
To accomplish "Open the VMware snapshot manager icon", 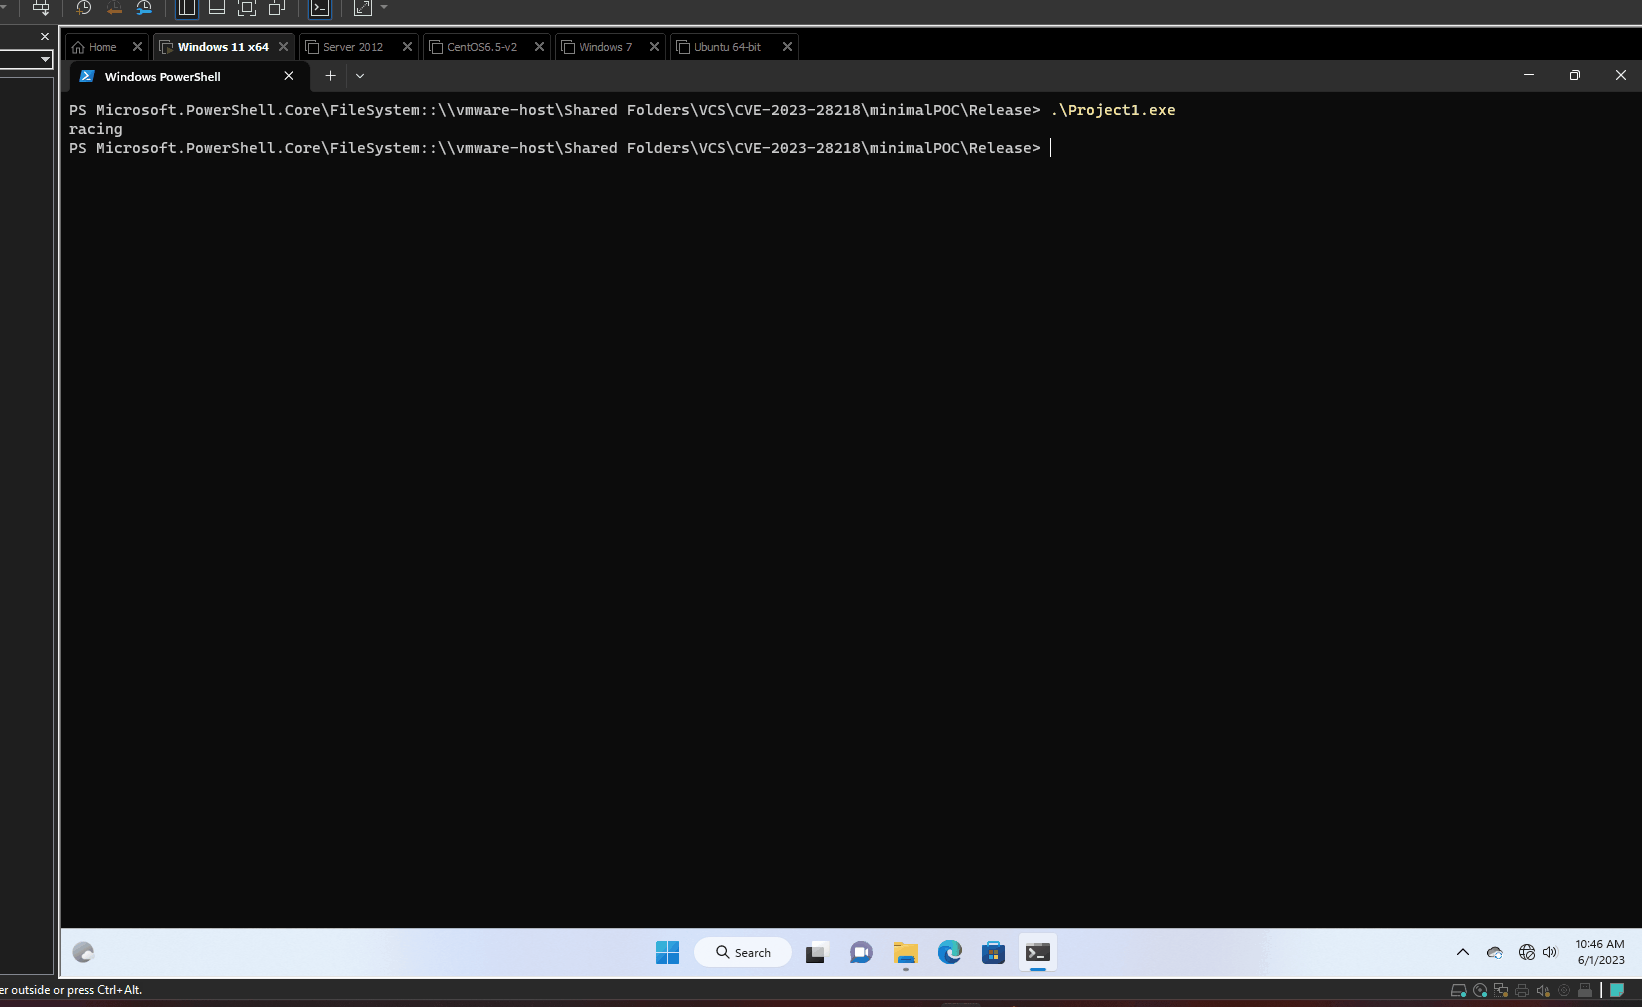I will 144,8.
